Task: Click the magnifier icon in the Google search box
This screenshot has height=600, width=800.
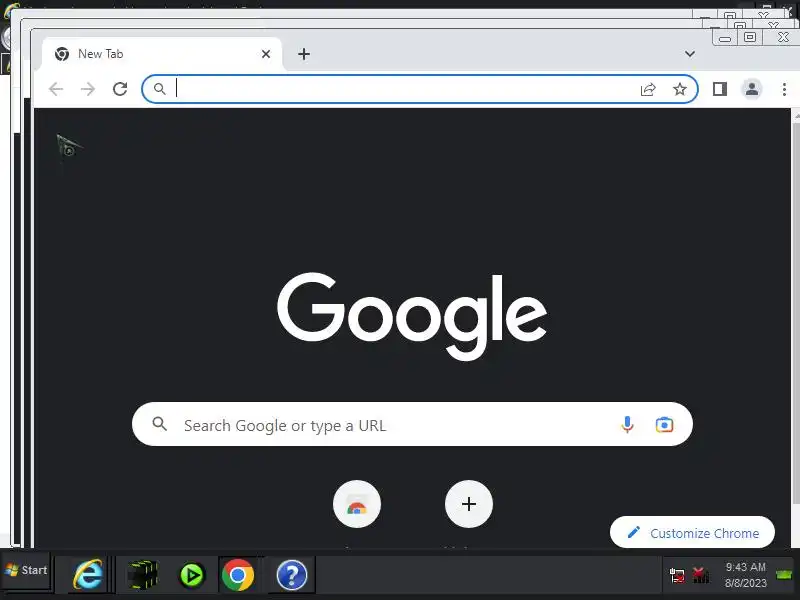Action: (x=160, y=423)
